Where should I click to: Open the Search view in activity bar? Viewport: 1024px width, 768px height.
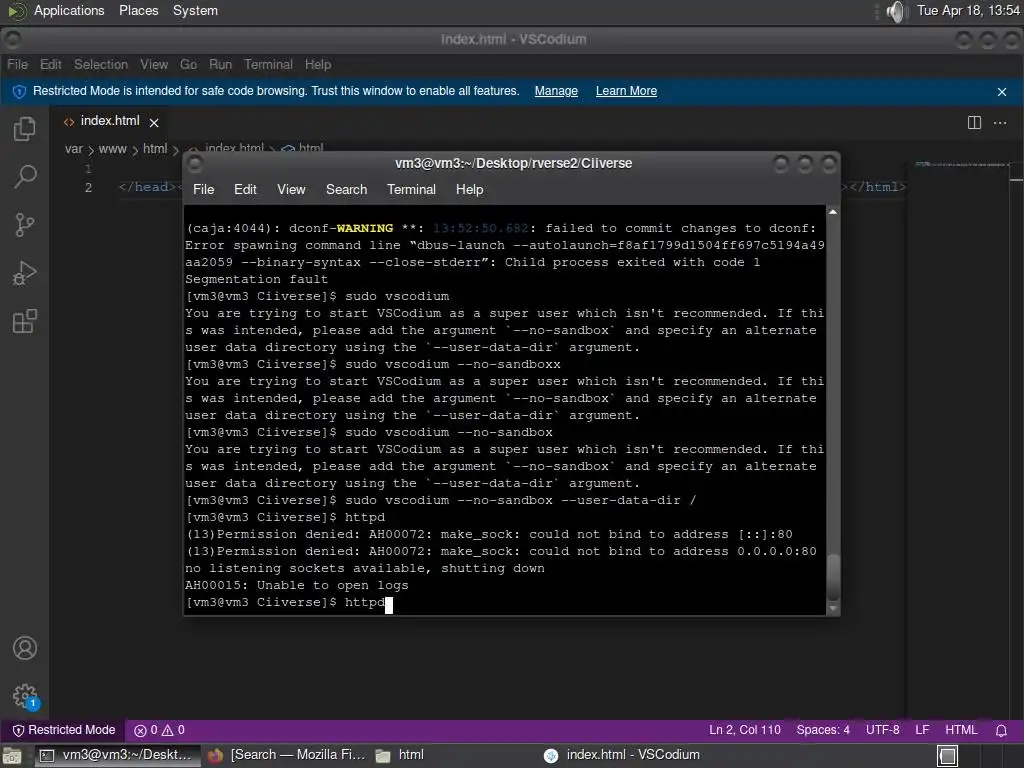pos(25,176)
